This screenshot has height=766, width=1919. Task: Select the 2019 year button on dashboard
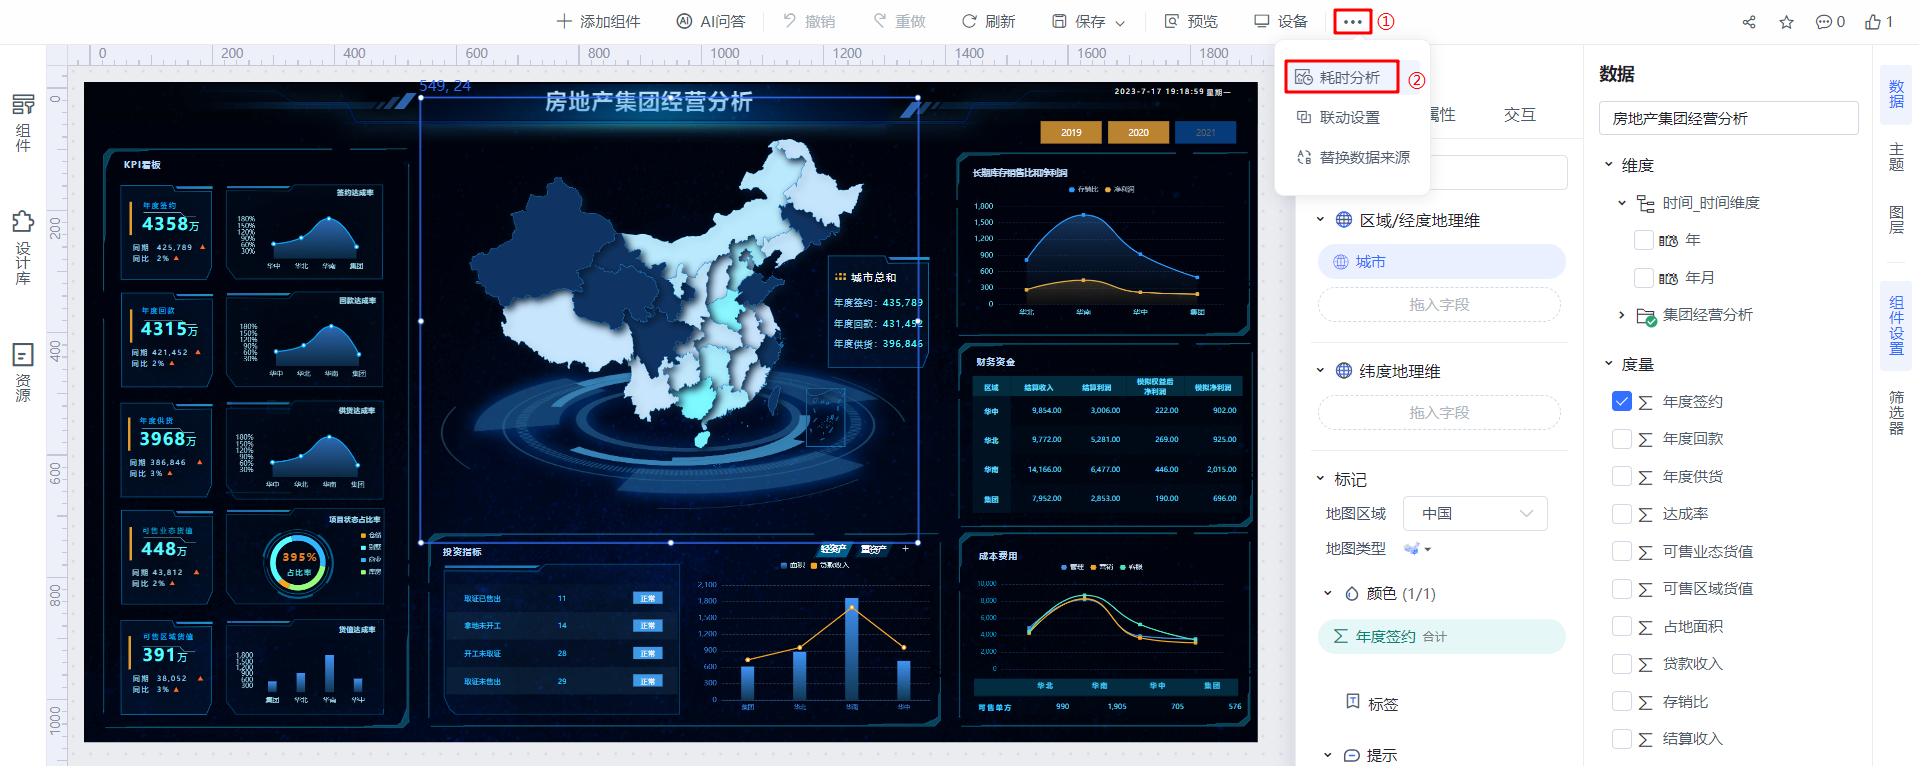click(x=1071, y=132)
